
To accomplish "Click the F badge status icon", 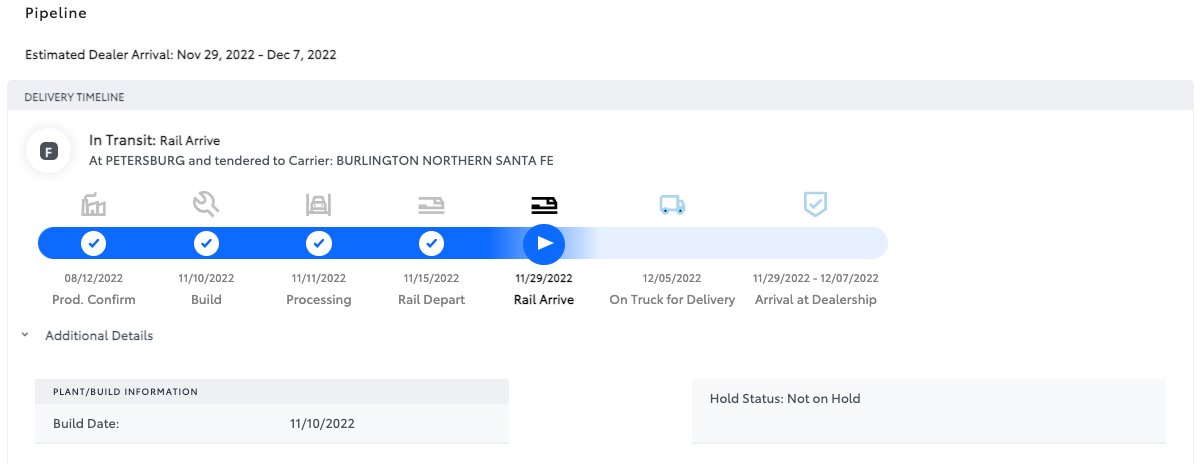I will [x=48, y=151].
